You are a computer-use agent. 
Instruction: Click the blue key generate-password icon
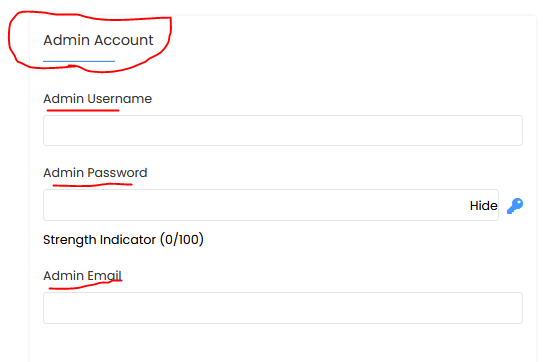tap(515, 206)
